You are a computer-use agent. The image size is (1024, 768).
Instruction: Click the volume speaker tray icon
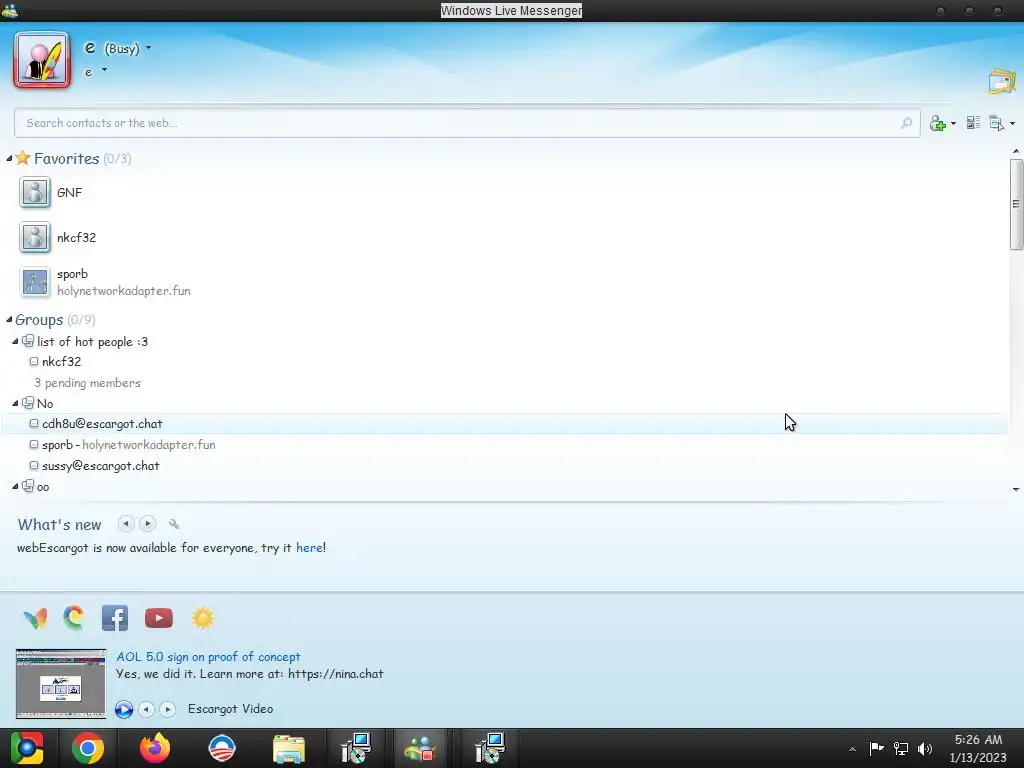tap(925, 748)
